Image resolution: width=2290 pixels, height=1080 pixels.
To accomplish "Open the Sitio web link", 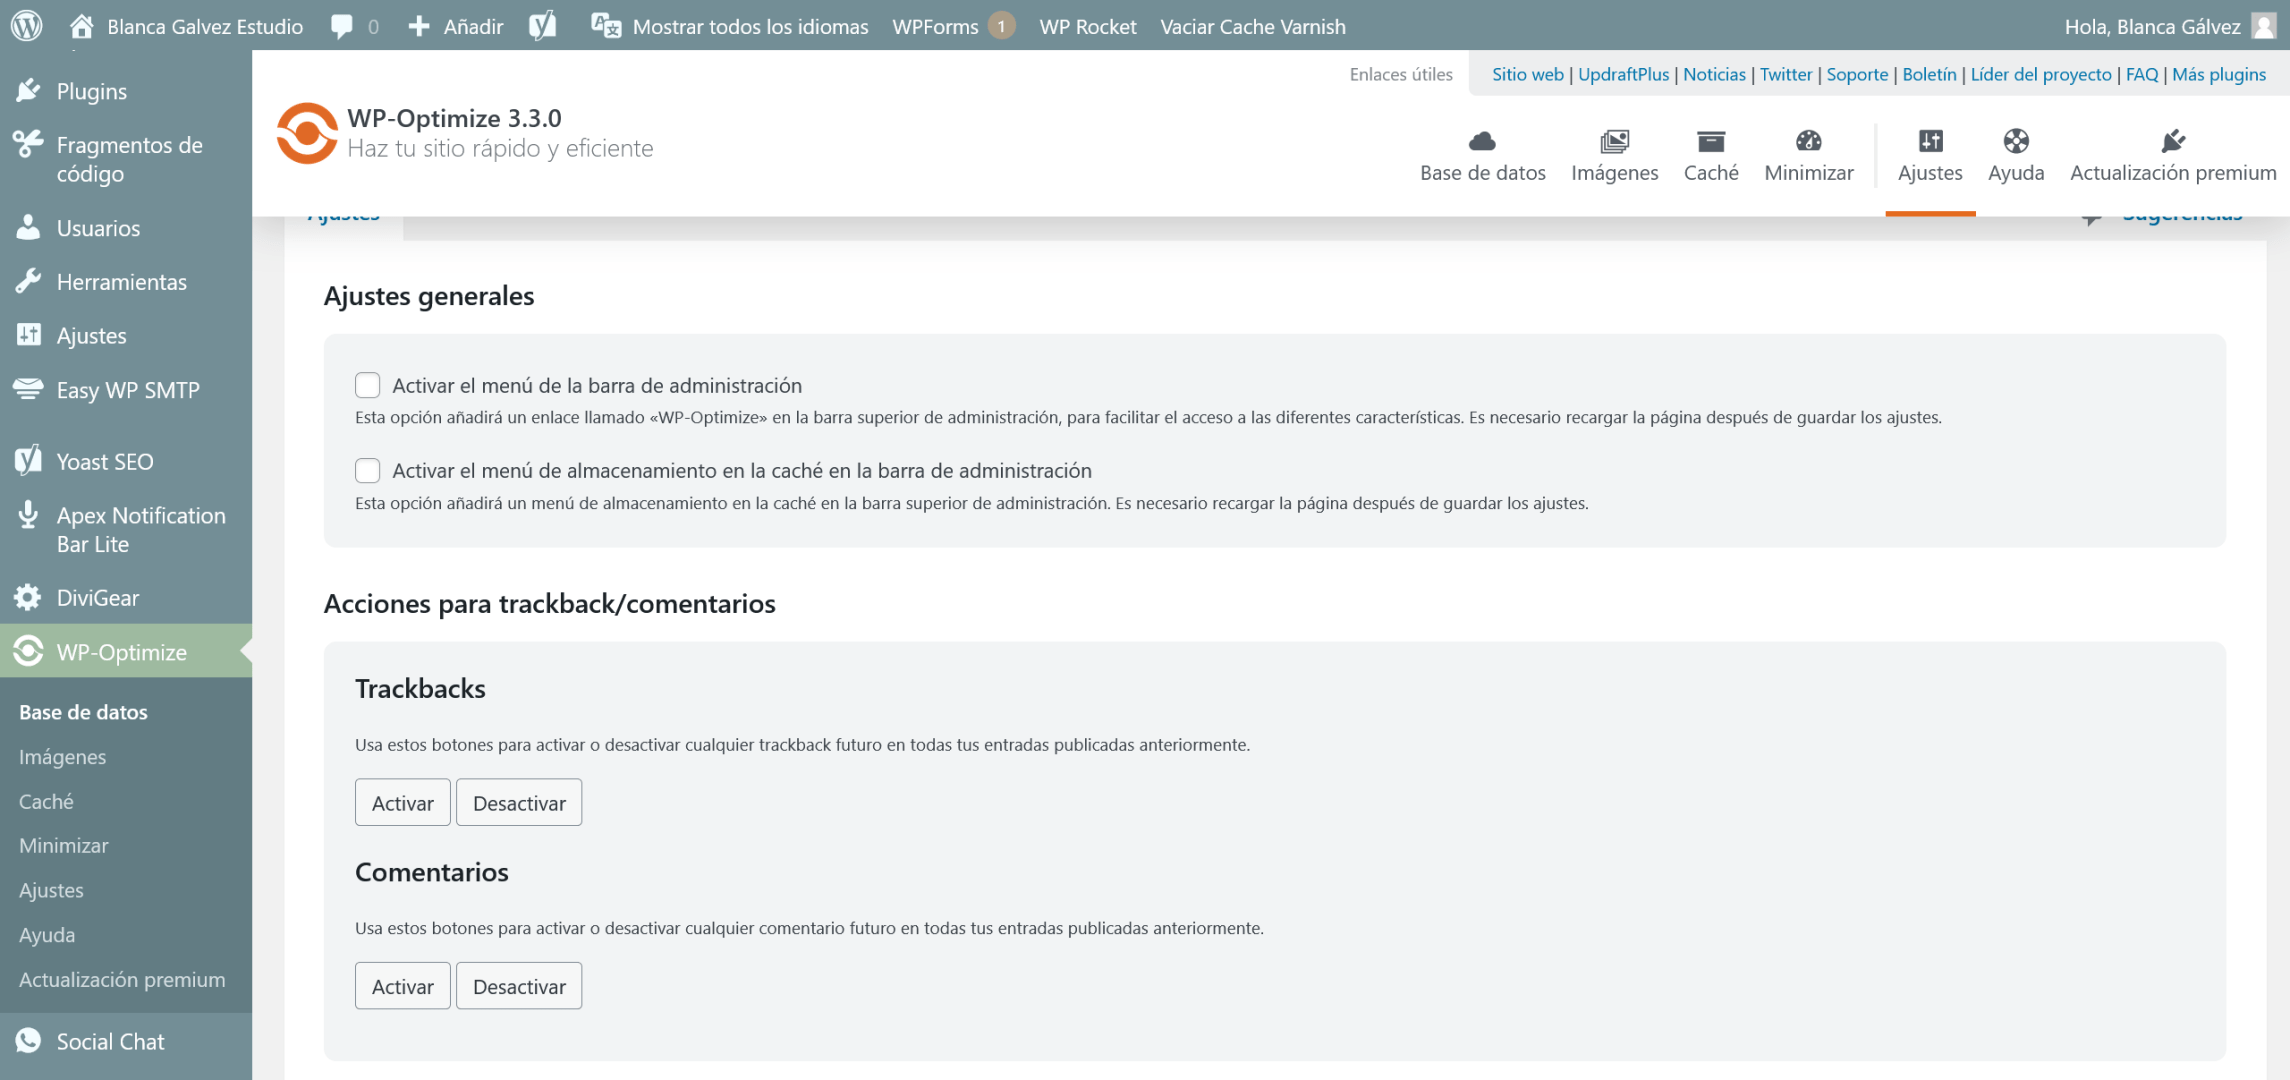I will coord(1527,74).
